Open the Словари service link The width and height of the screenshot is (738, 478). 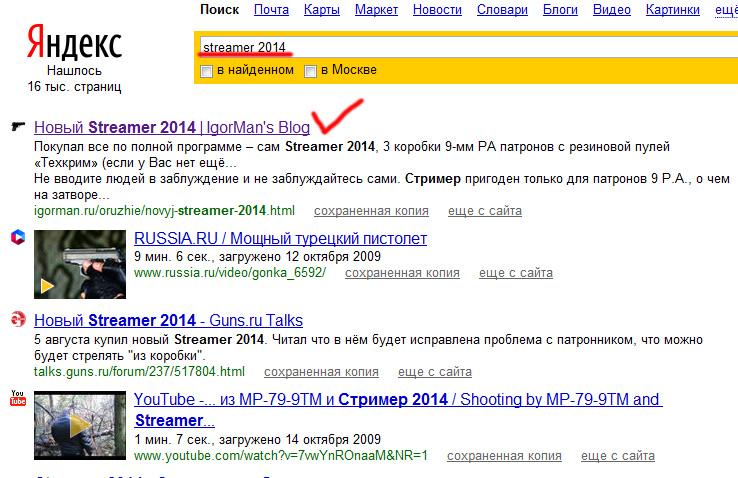pyautogui.click(x=502, y=10)
